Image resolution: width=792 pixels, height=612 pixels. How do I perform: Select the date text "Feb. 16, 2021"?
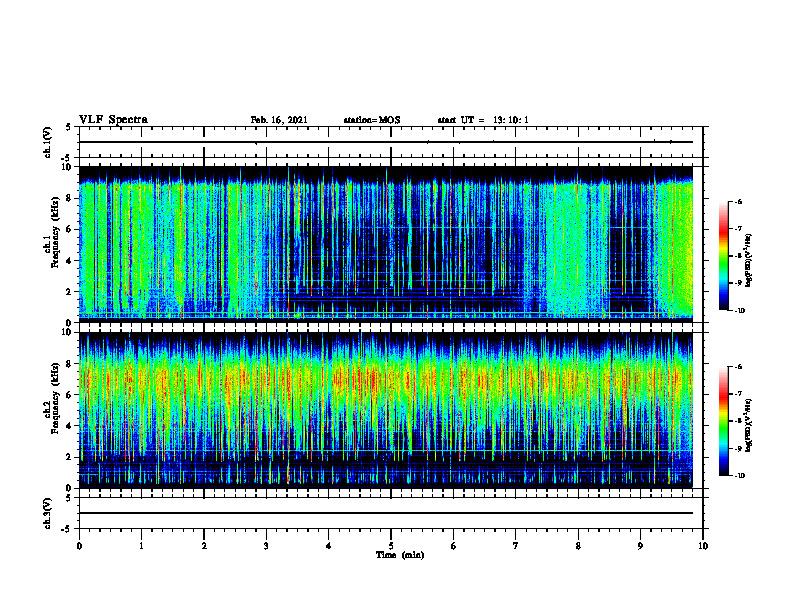point(279,120)
